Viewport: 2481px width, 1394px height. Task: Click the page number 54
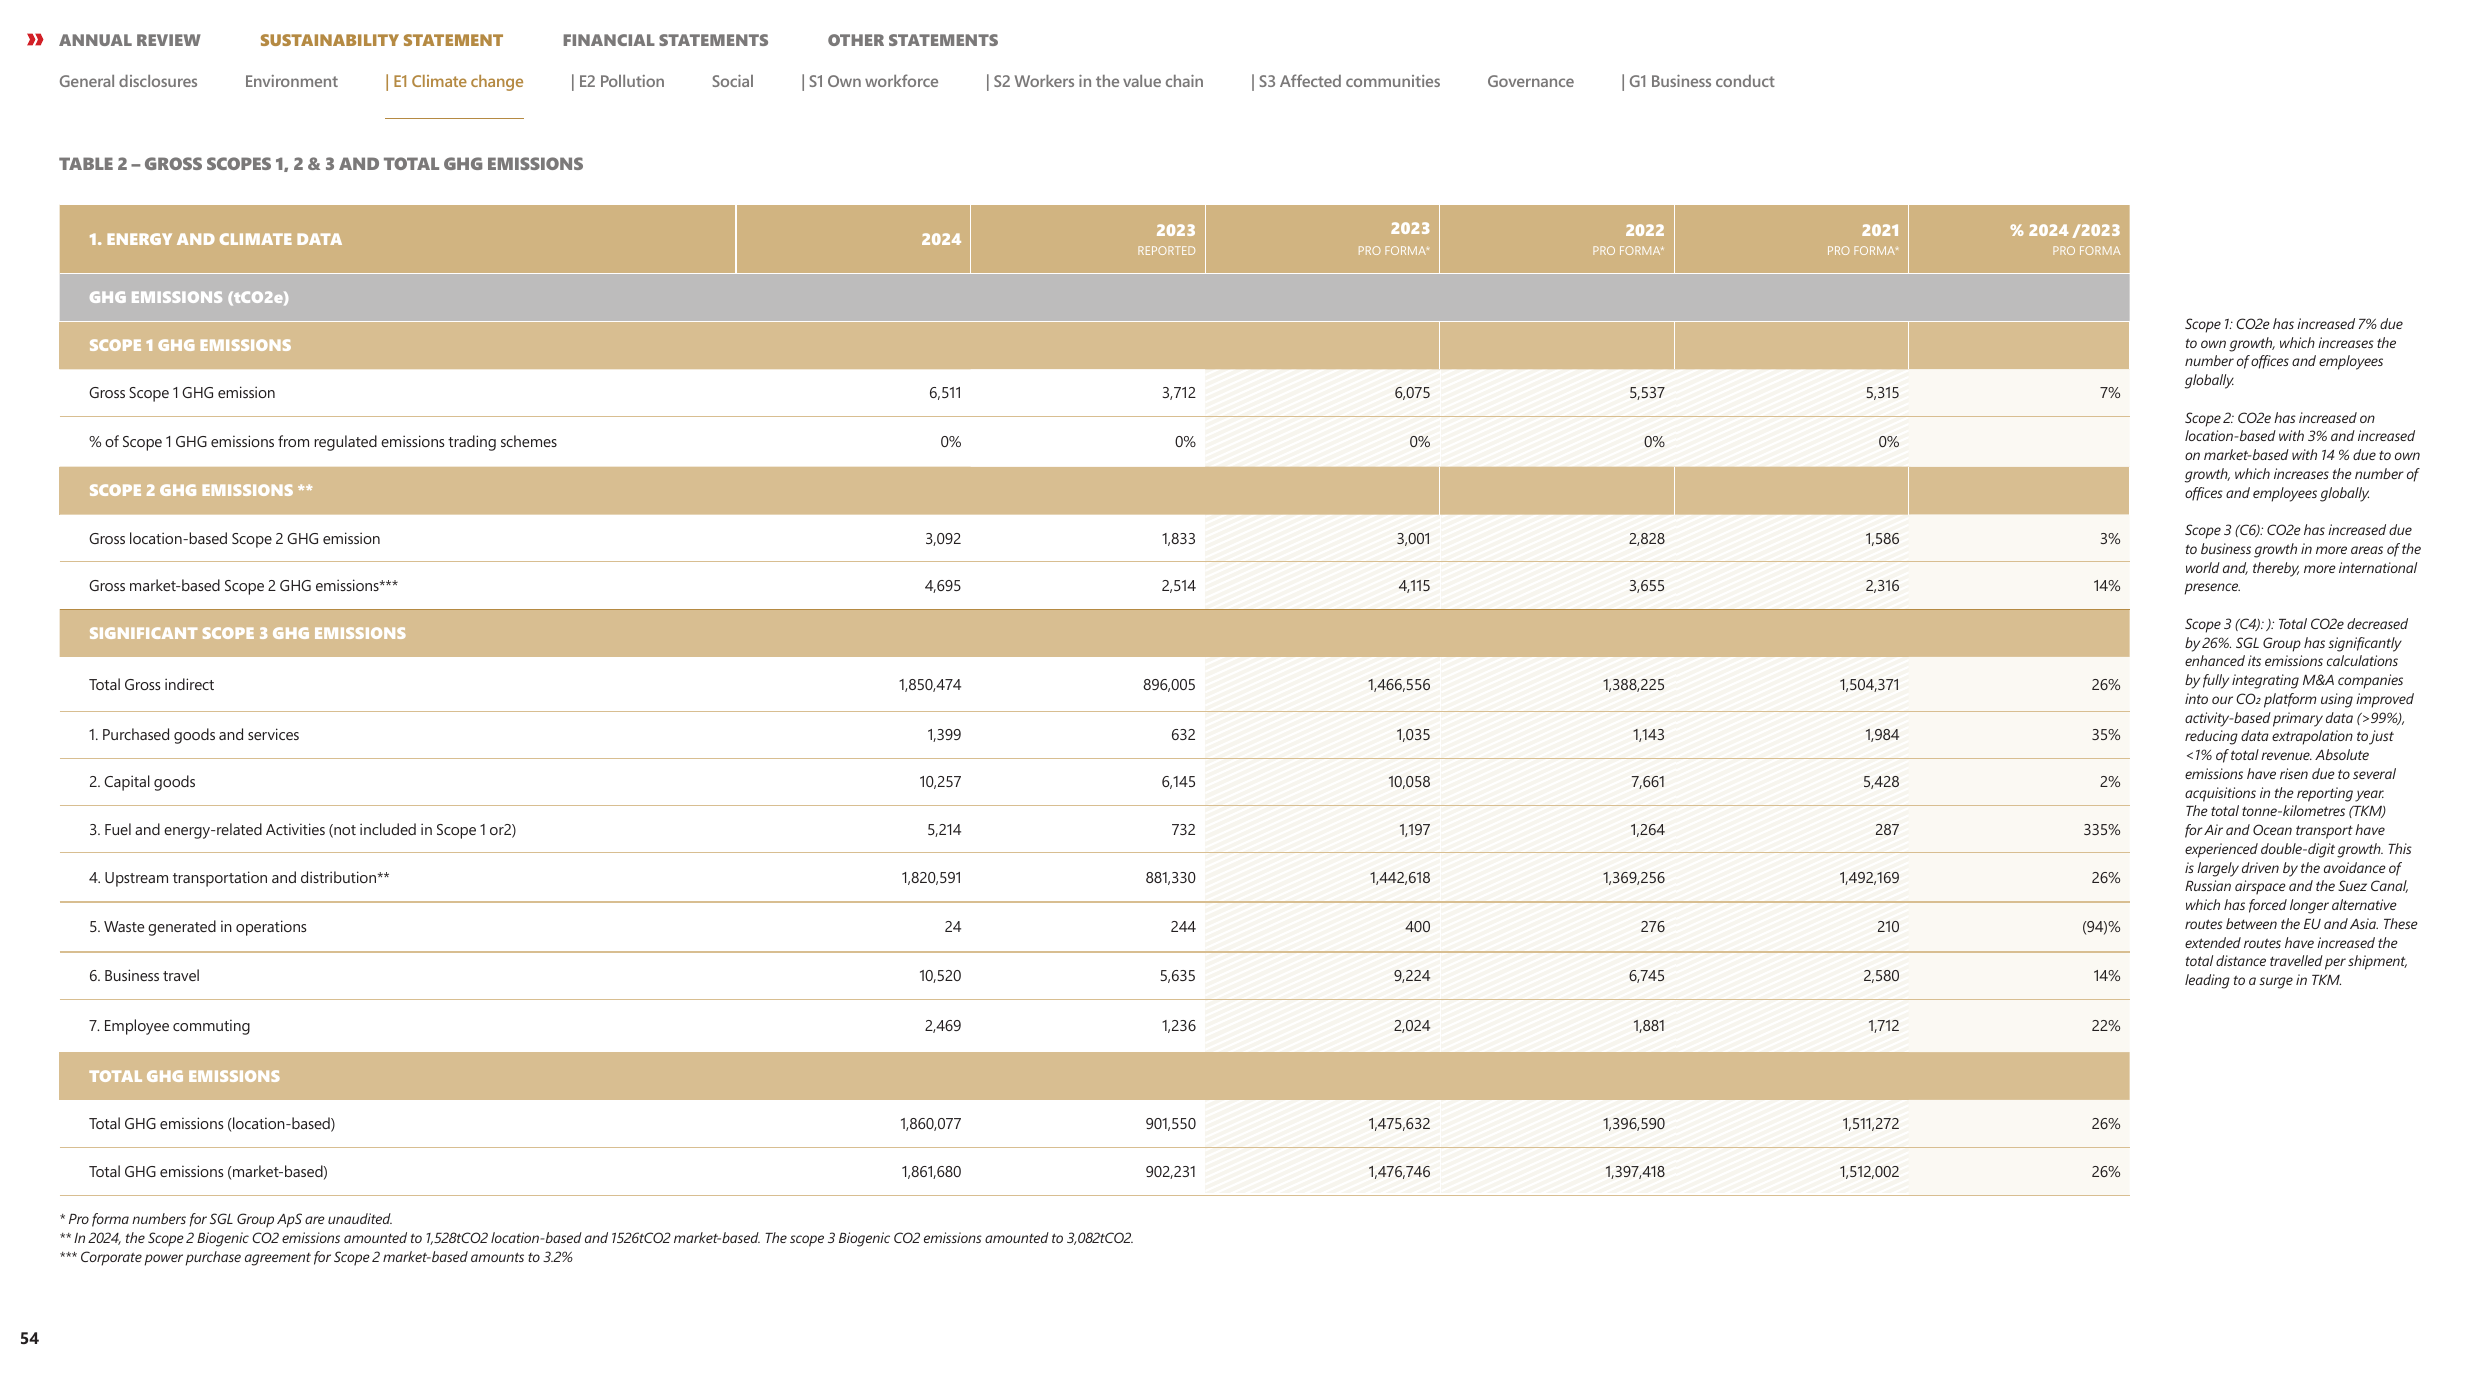pos(30,1338)
